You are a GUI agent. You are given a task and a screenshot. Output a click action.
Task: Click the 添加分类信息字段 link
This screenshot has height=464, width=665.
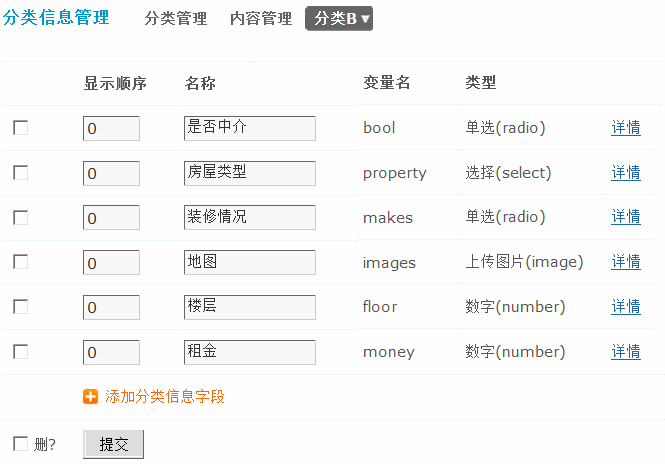click(x=165, y=397)
